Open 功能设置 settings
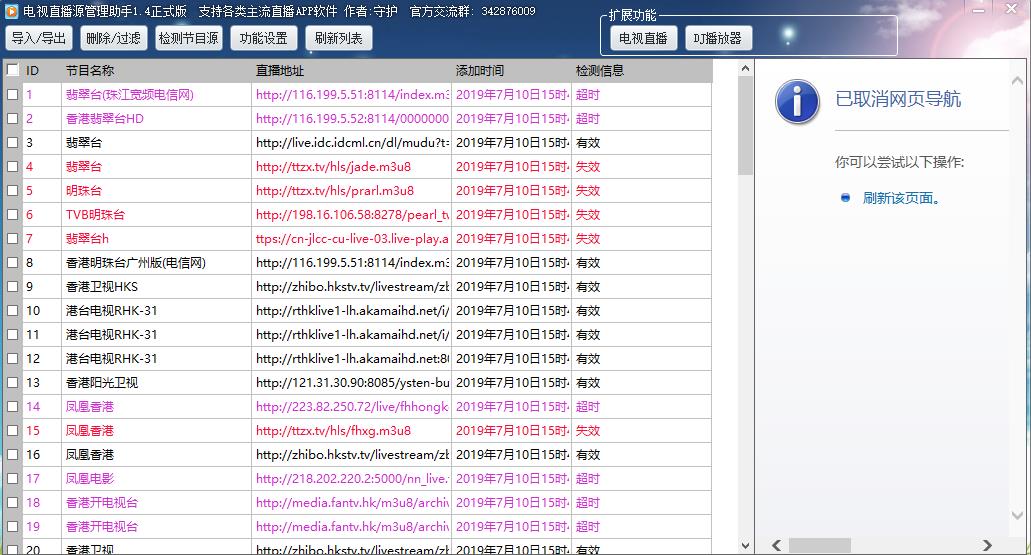The image size is (1031, 555). 264,38
